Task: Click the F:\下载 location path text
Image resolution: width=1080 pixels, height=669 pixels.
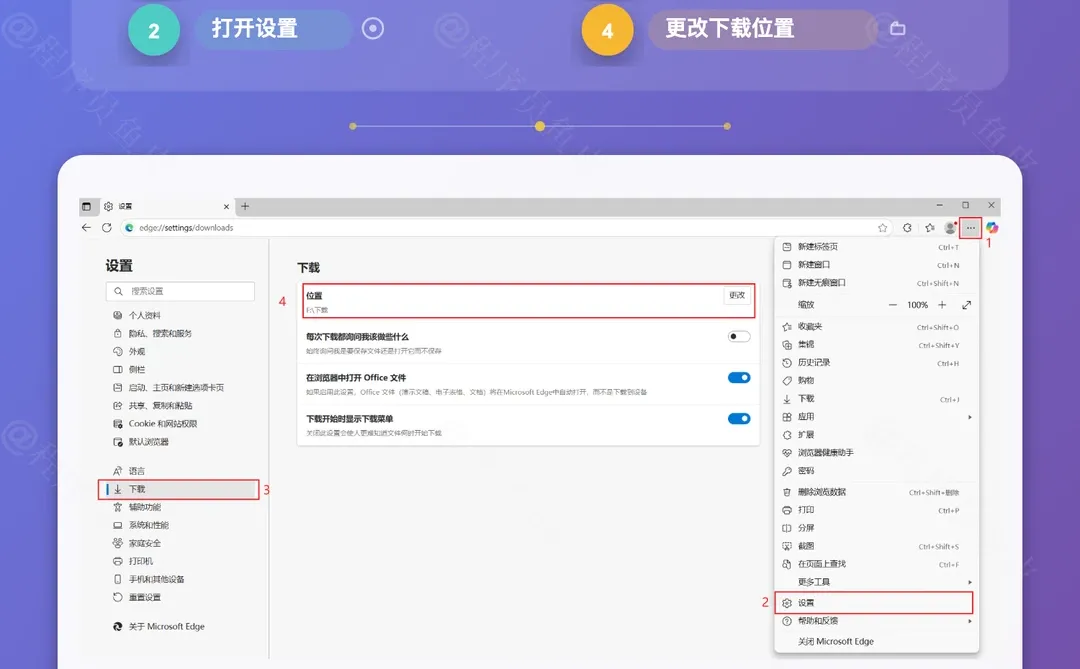Action: click(317, 310)
